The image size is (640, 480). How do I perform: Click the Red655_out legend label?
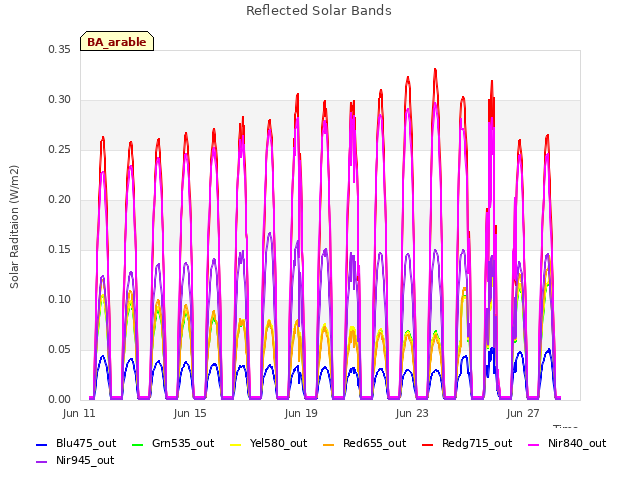point(375,443)
